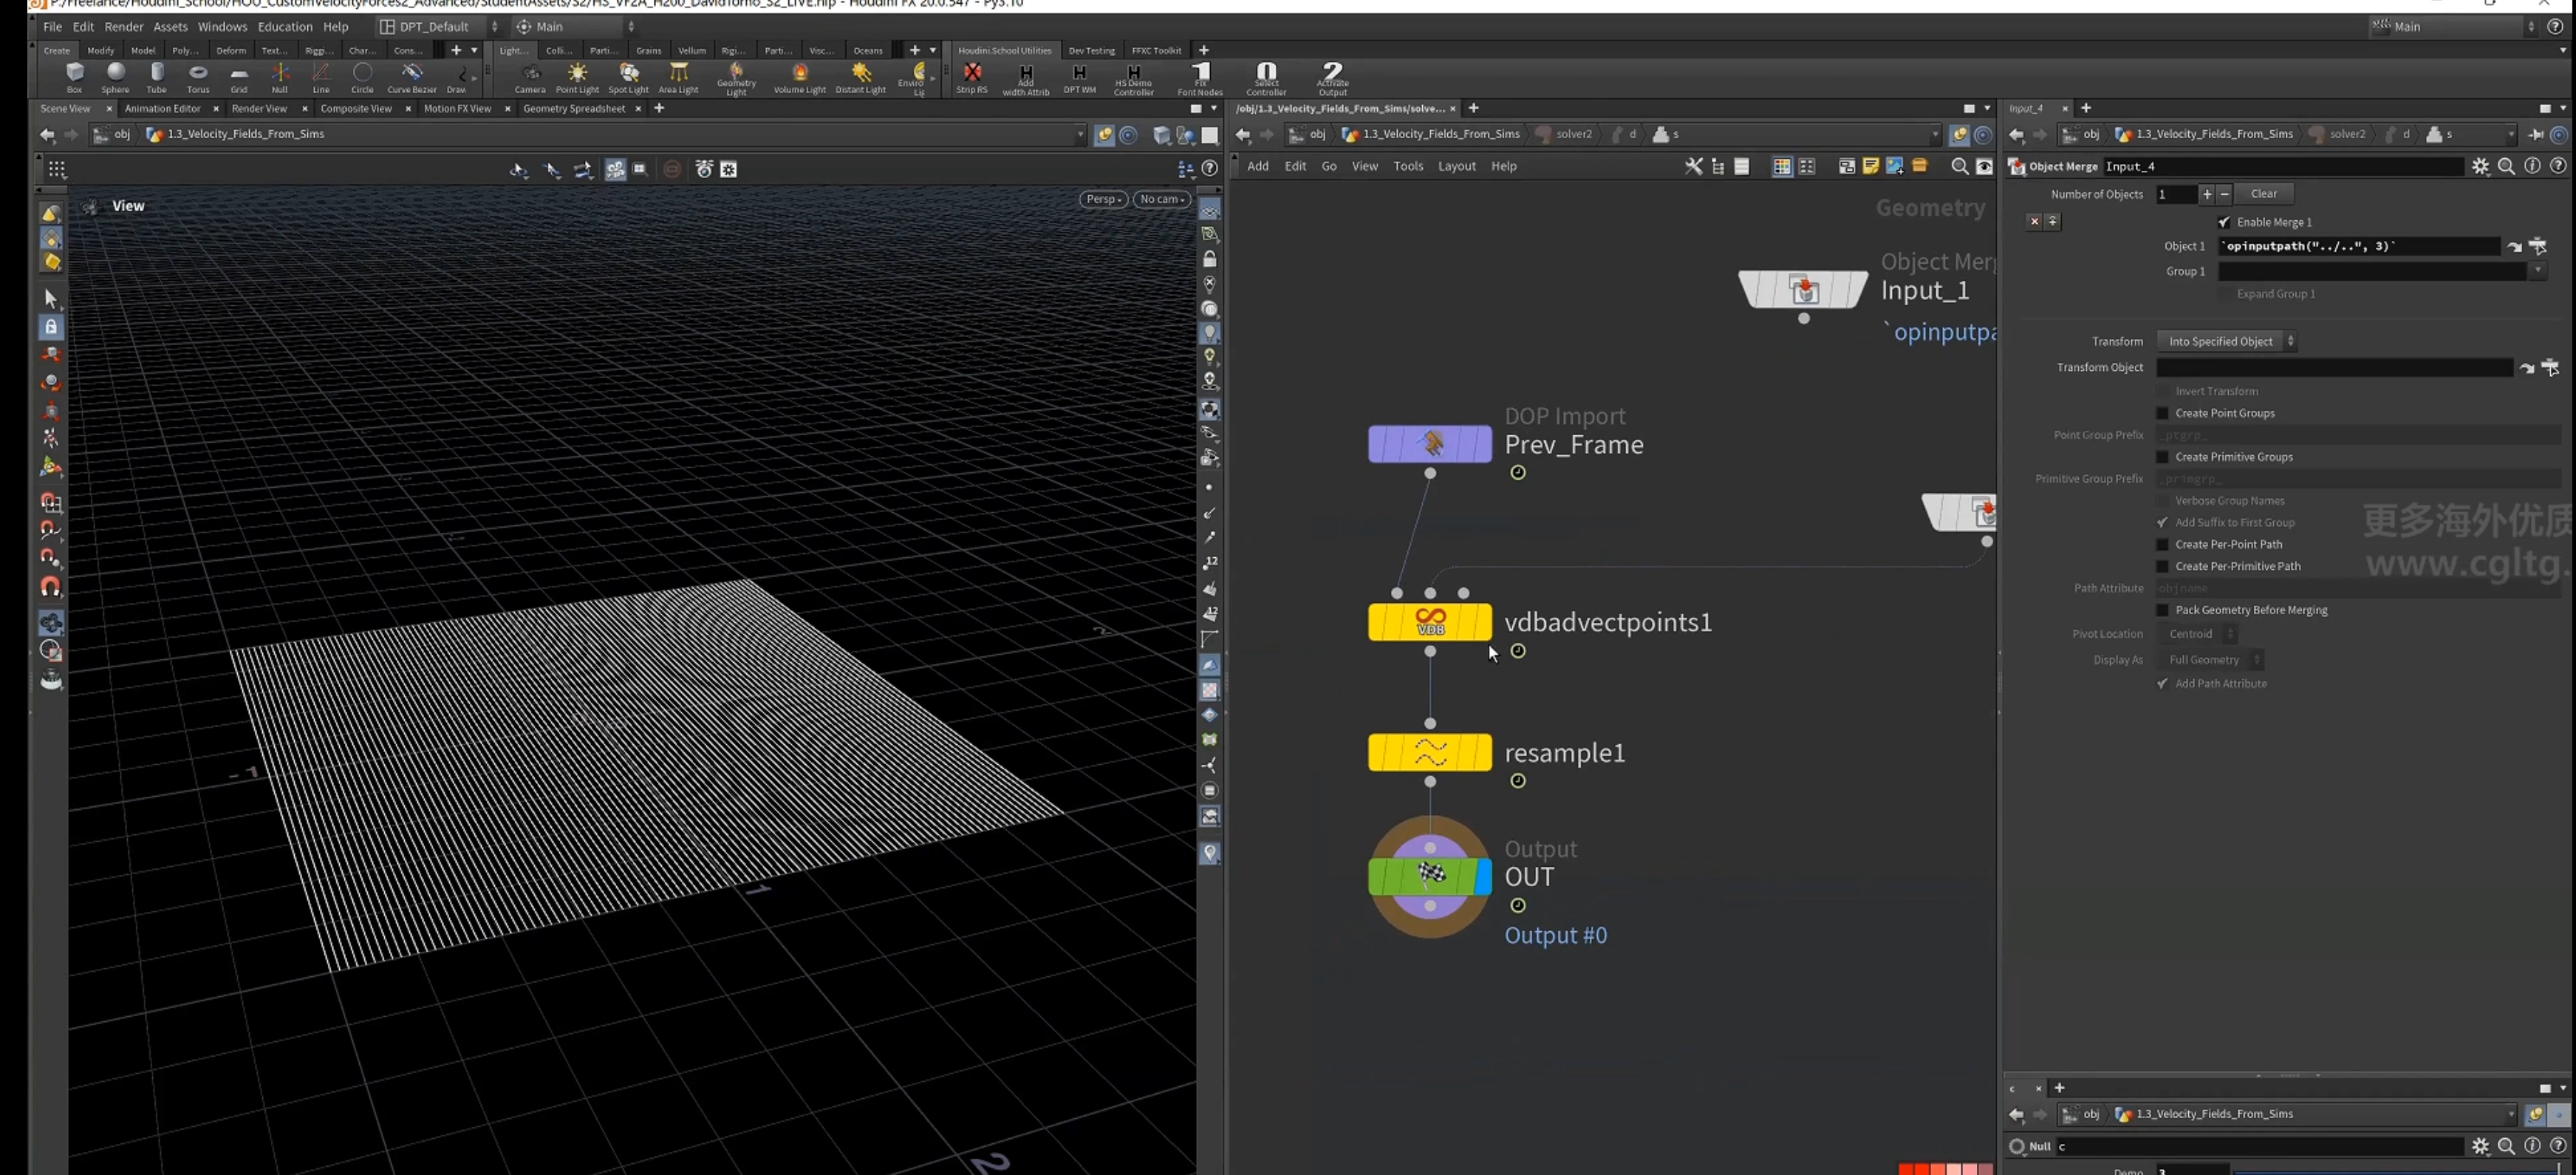Select the Prev_Frame DOP Import node
This screenshot has width=2576, height=1175.
pyautogui.click(x=1430, y=444)
